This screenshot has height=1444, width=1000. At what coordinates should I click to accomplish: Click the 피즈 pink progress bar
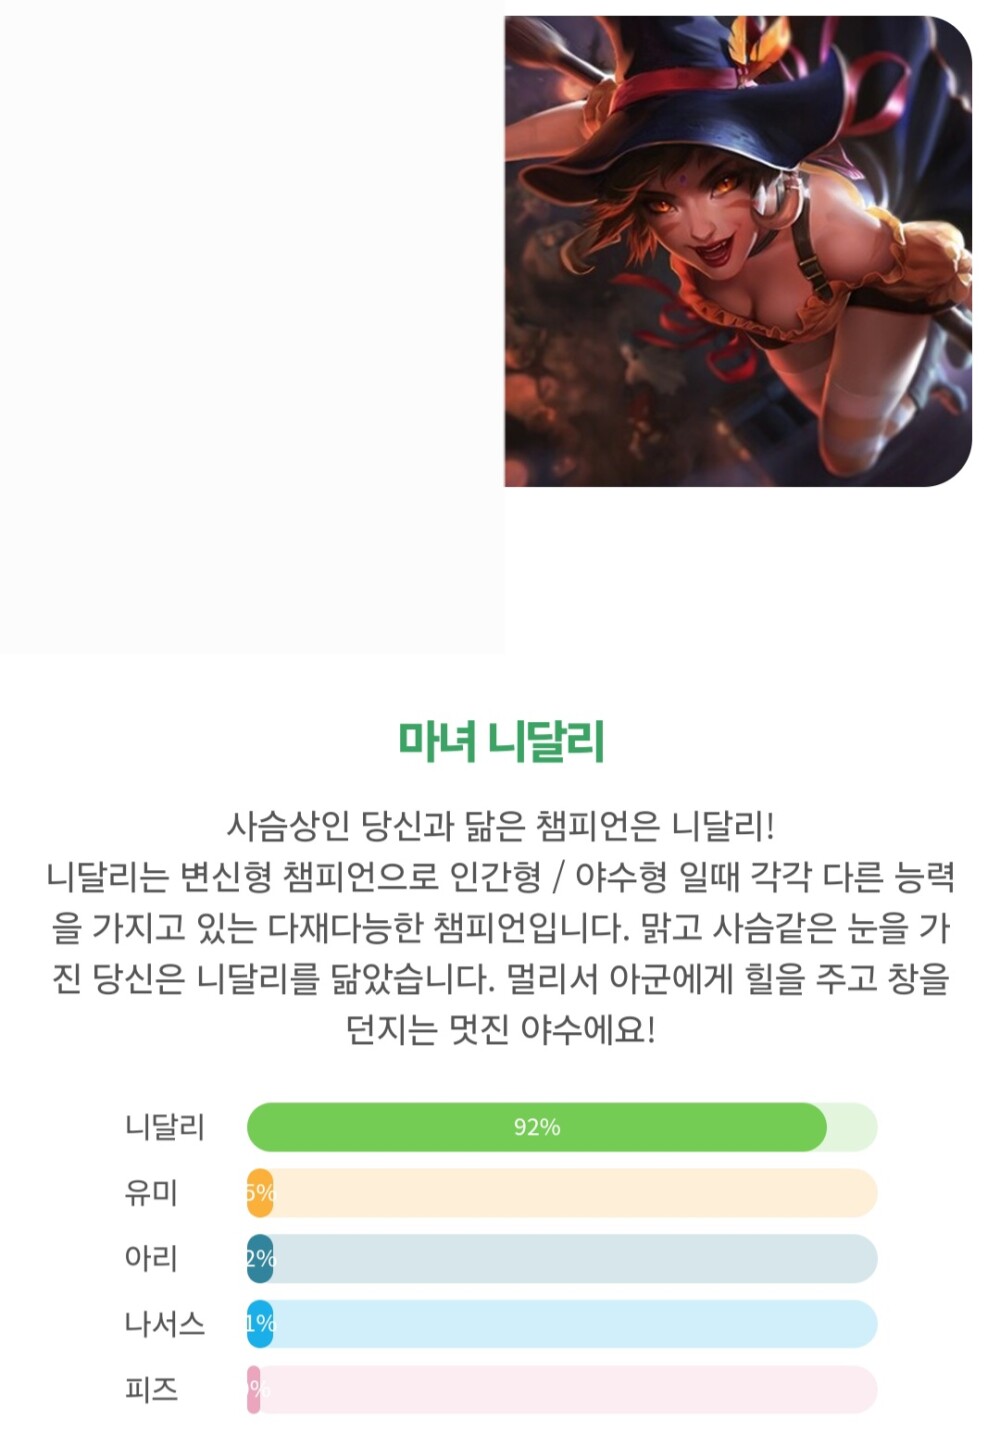tap(562, 1390)
